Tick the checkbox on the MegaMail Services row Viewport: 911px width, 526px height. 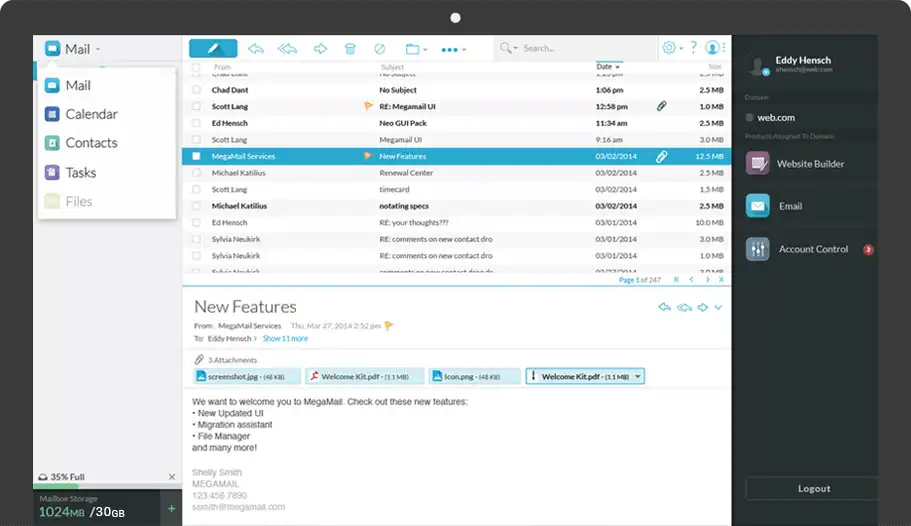(x=196, y=157)
